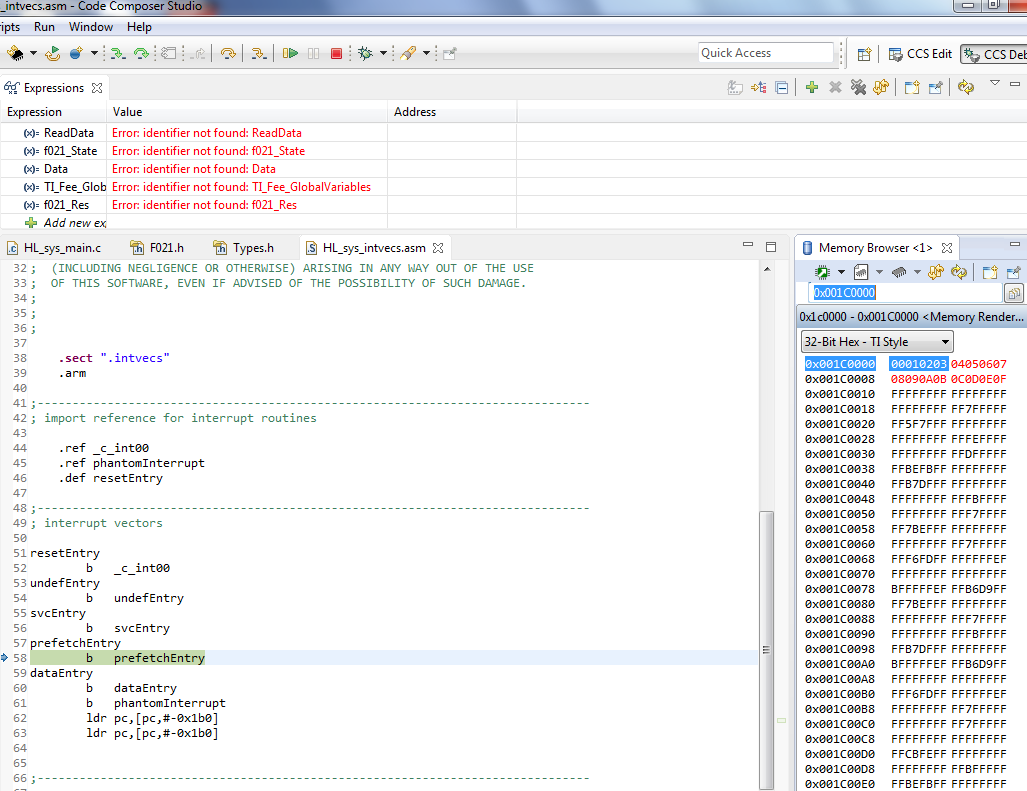Screen dimensions: 1027x791
Task: Click the Restart icon in the toolbar
Action: [x=53, y=53]
